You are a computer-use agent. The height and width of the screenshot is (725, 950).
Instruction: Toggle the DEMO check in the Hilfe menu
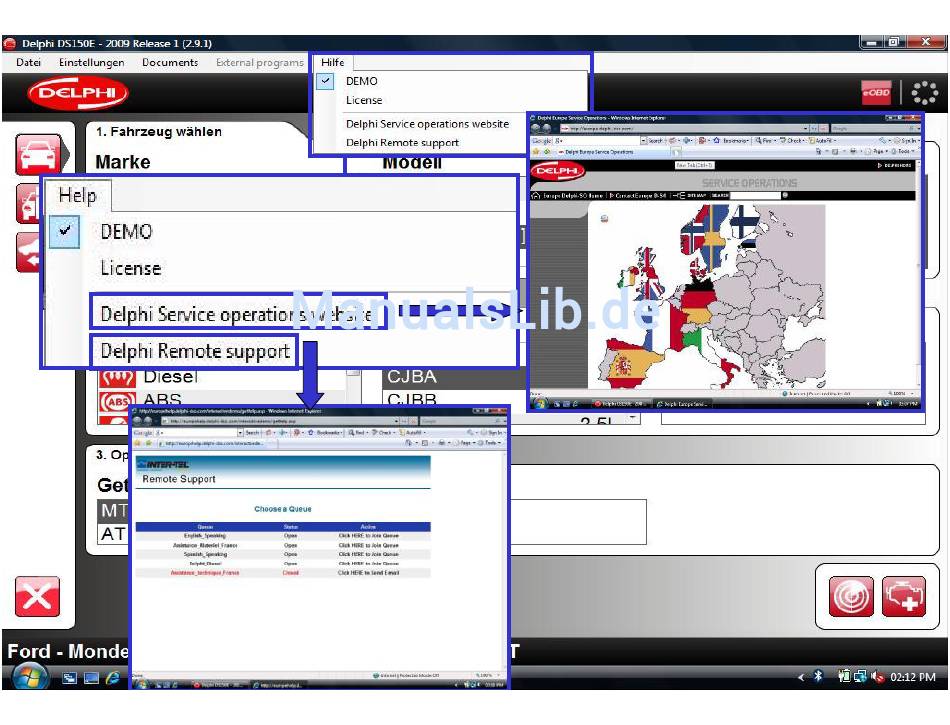325,81
